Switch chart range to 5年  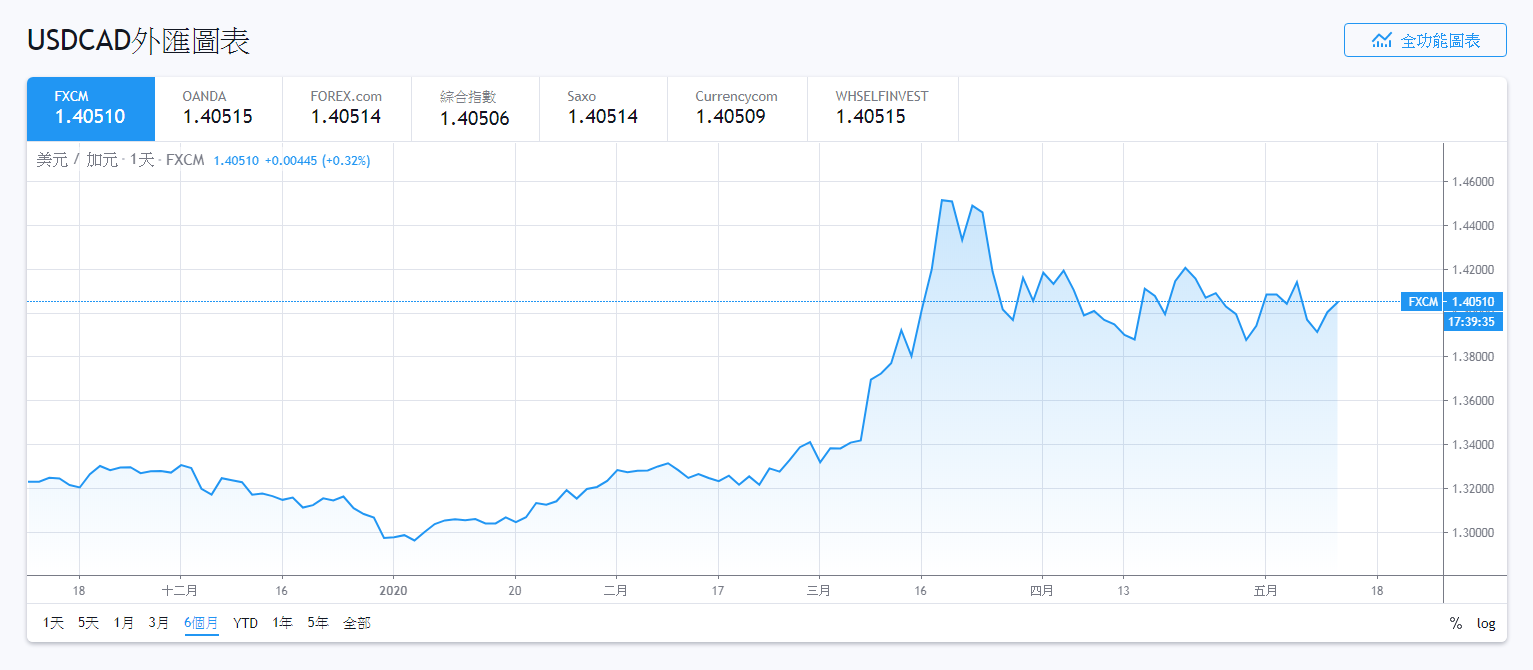(x=317, y=623)
